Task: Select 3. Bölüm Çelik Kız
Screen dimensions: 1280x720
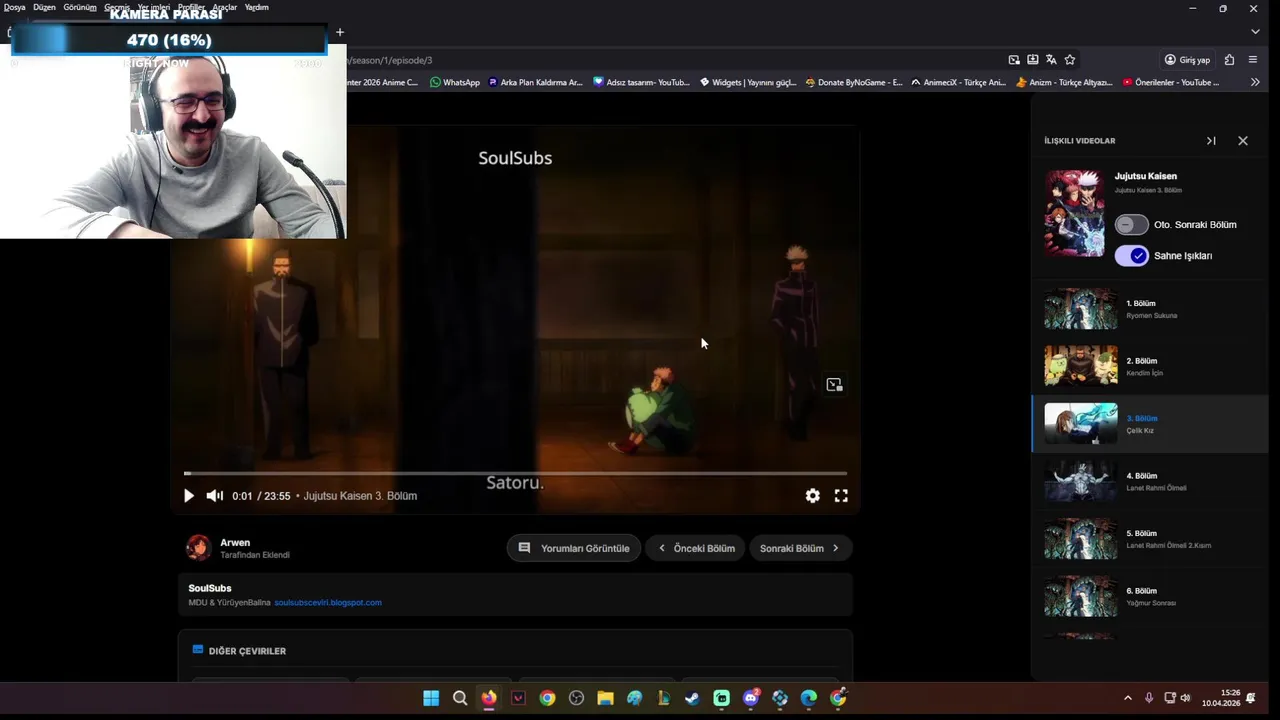Action: coord(1150,424)
